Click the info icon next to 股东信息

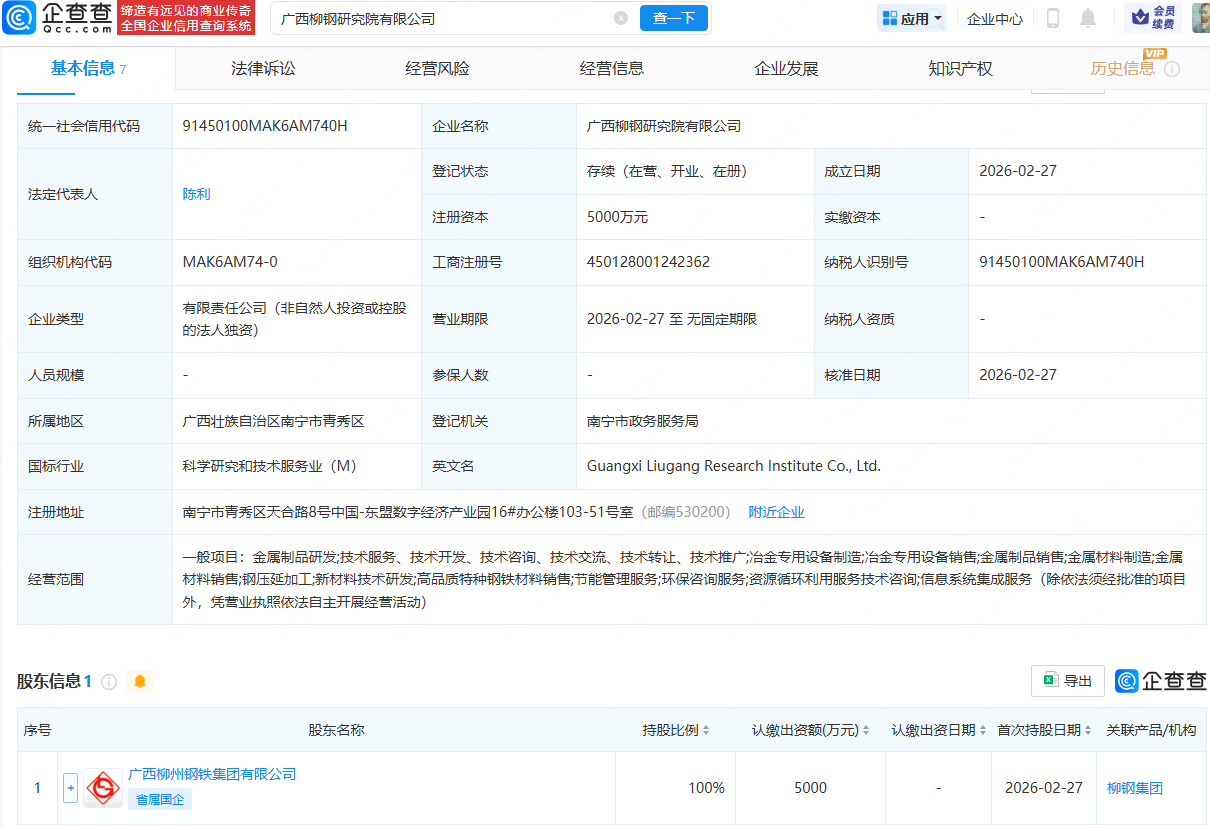pos(109,682)
